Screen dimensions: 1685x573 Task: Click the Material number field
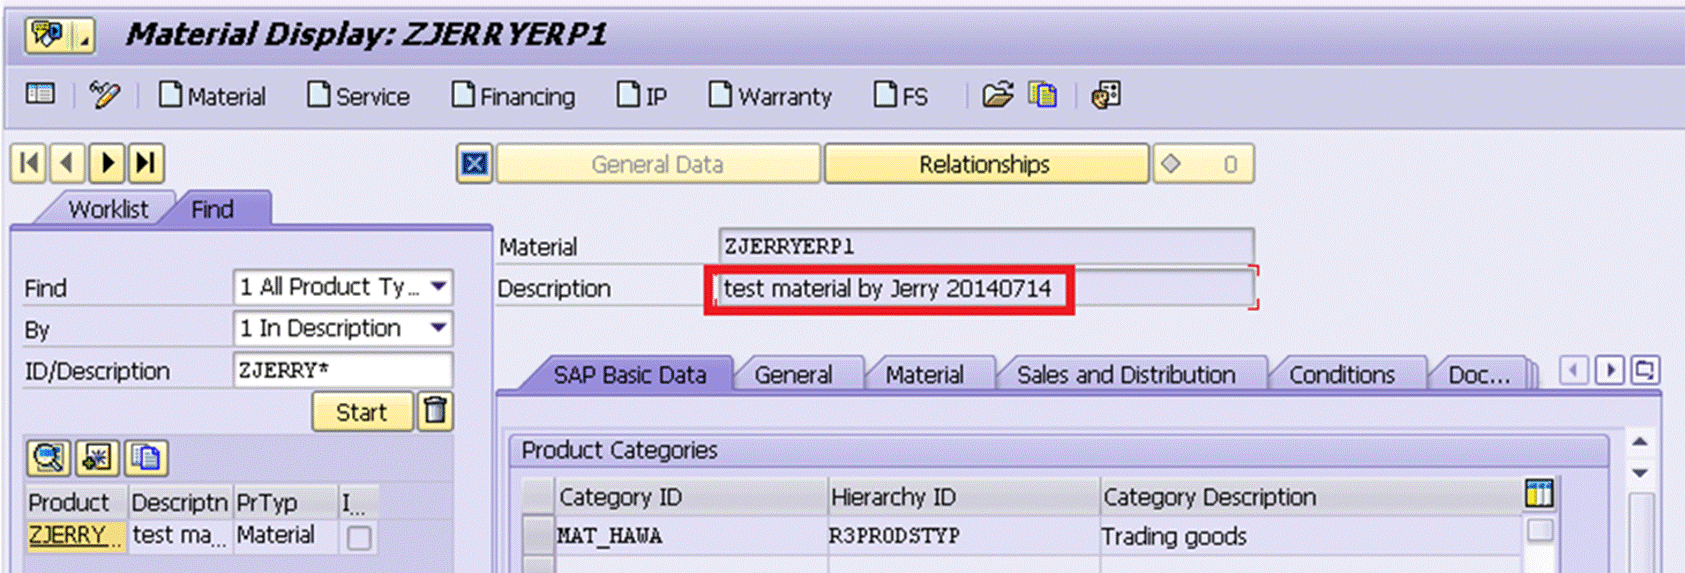[x=985, y=246]
